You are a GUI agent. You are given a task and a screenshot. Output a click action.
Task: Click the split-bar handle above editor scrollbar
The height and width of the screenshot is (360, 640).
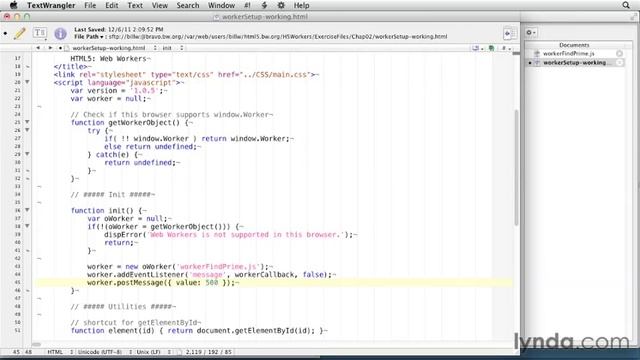tap(516, 53)
